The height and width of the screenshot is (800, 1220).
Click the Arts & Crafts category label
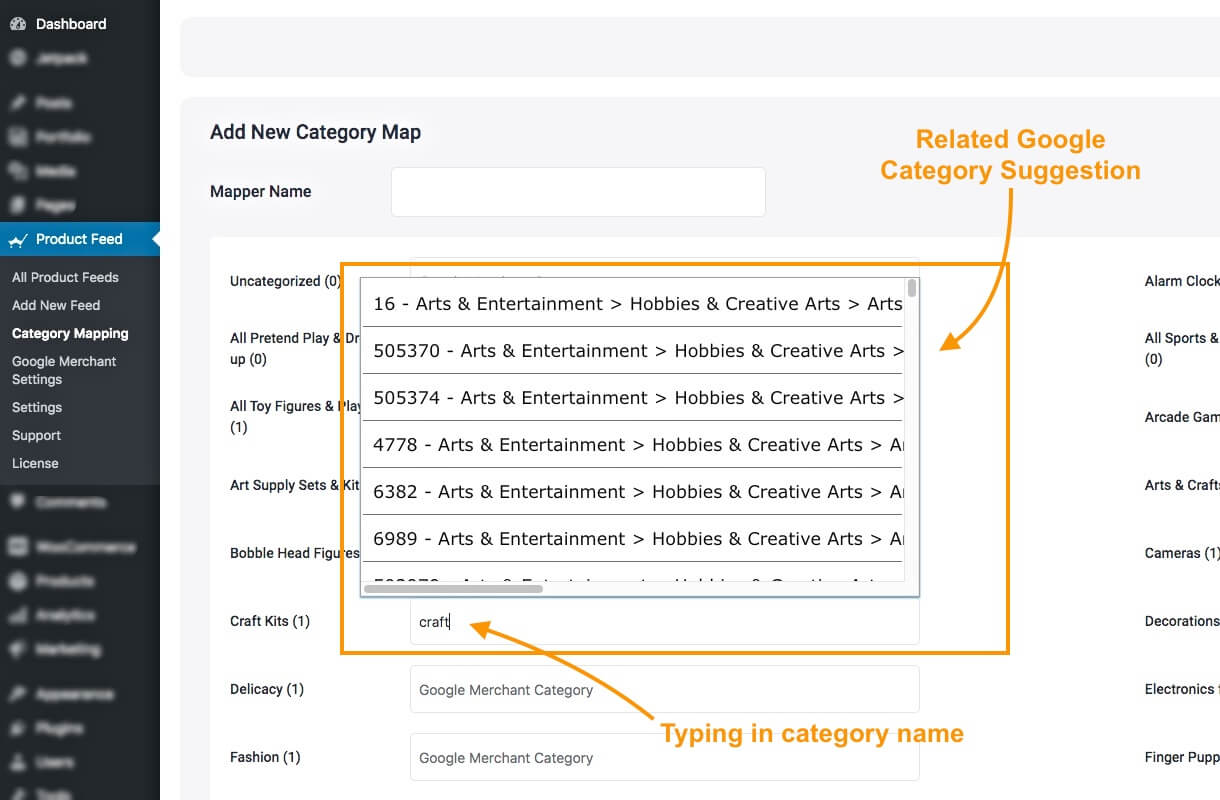(x=1182, y=485)
